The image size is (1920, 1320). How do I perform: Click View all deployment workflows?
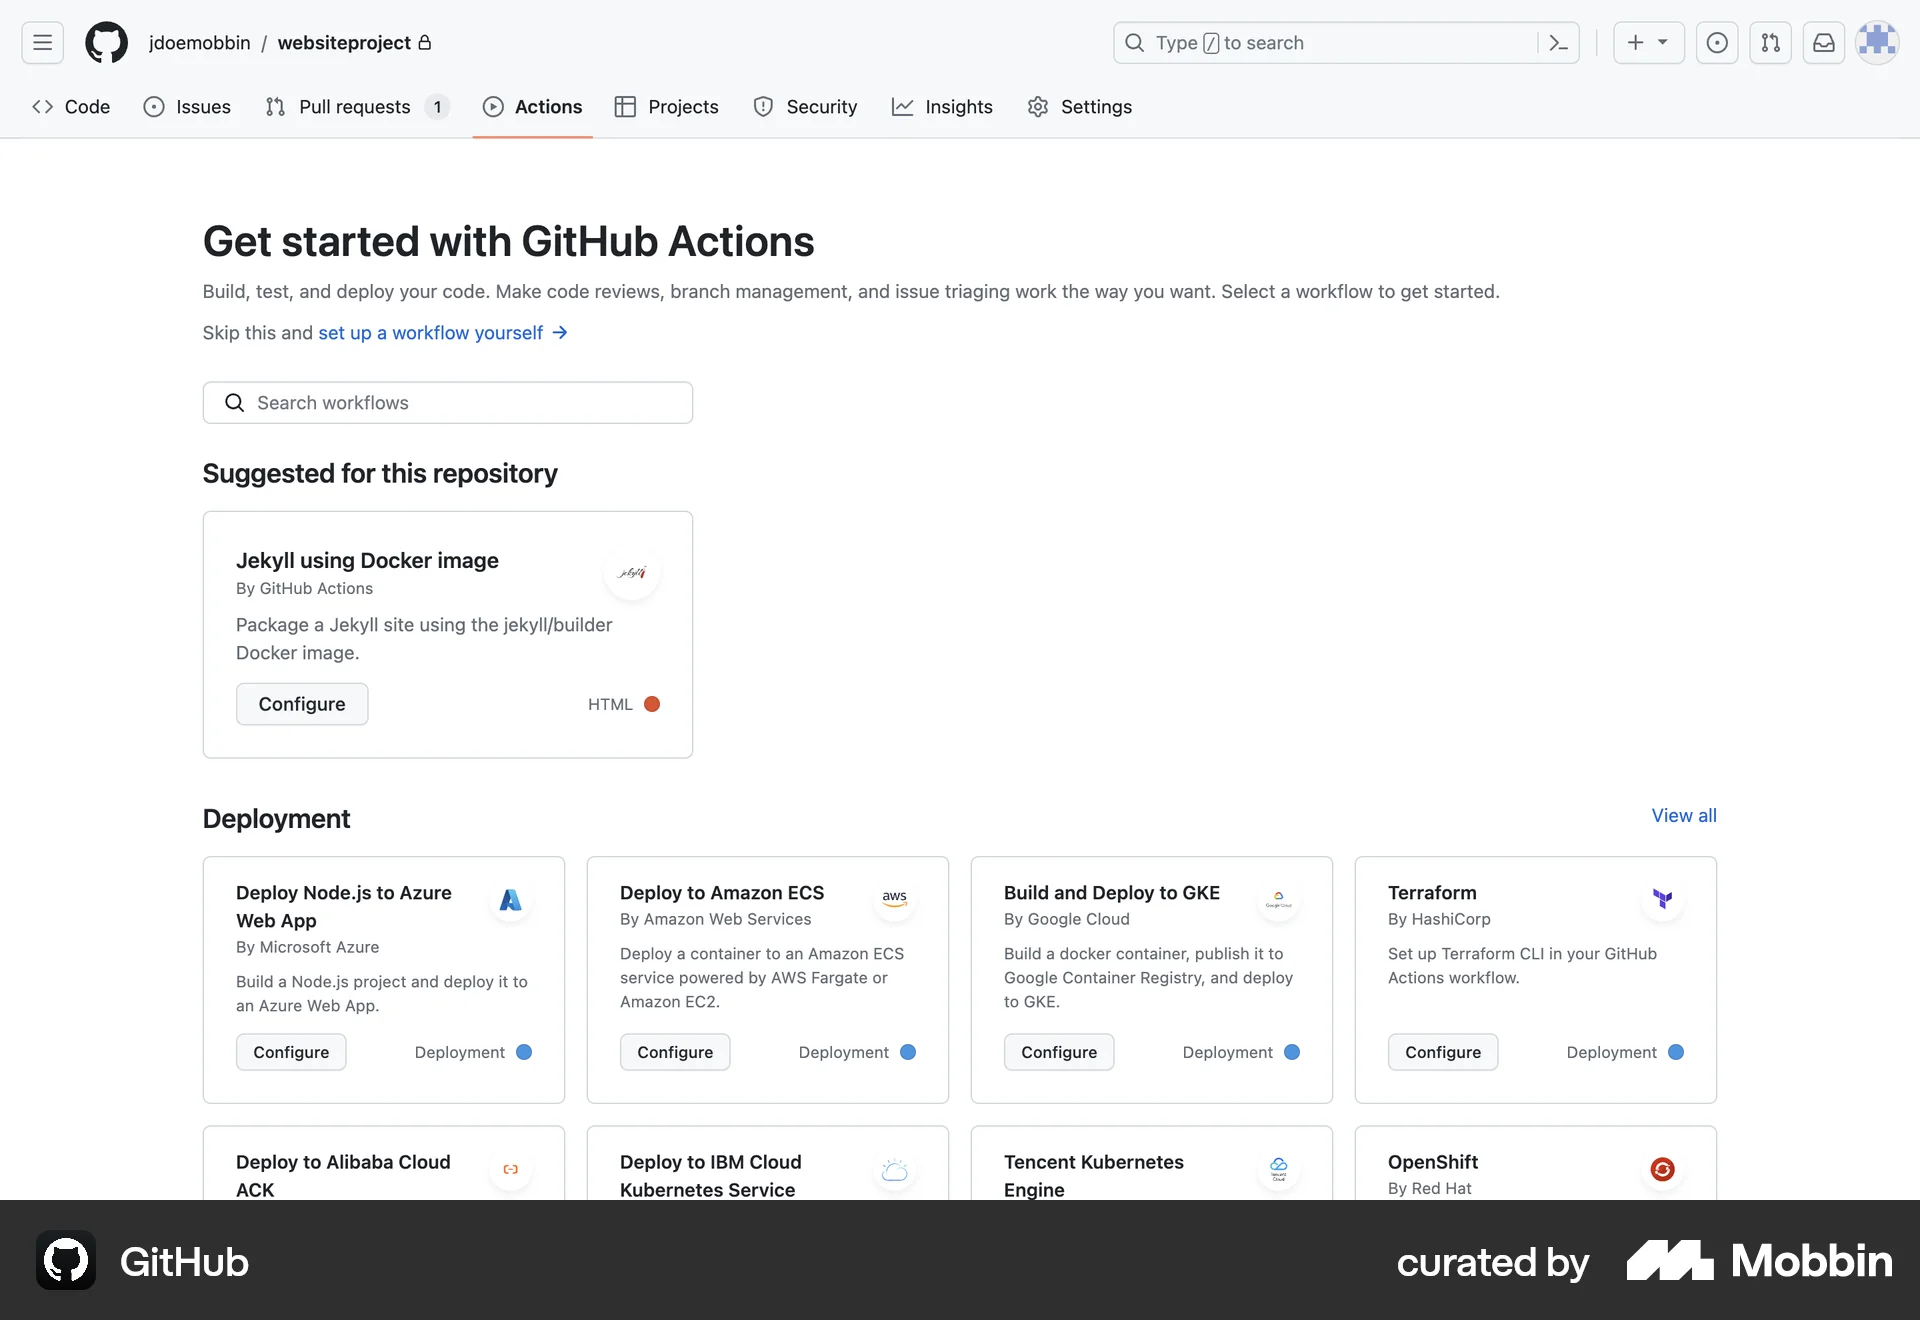[1682, 815]
